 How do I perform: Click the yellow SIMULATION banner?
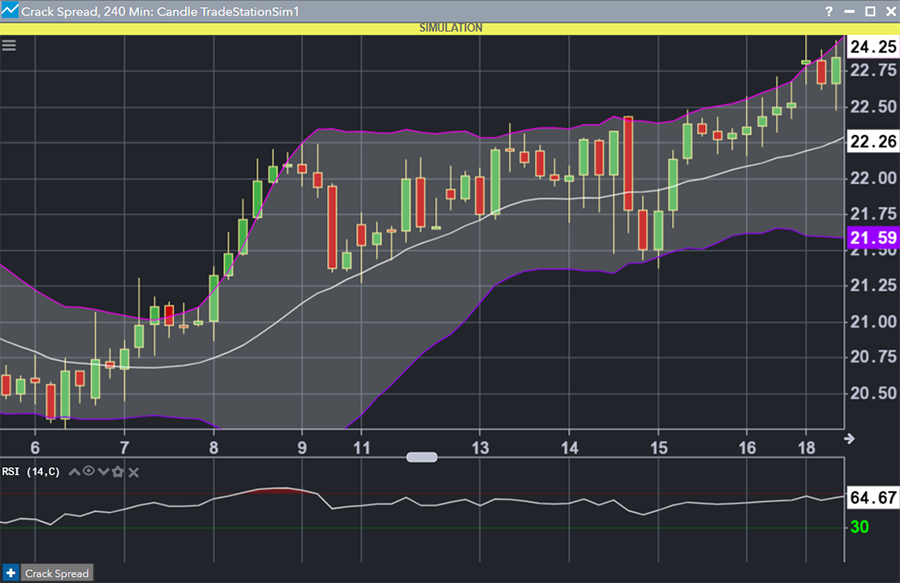pos(450,28)
